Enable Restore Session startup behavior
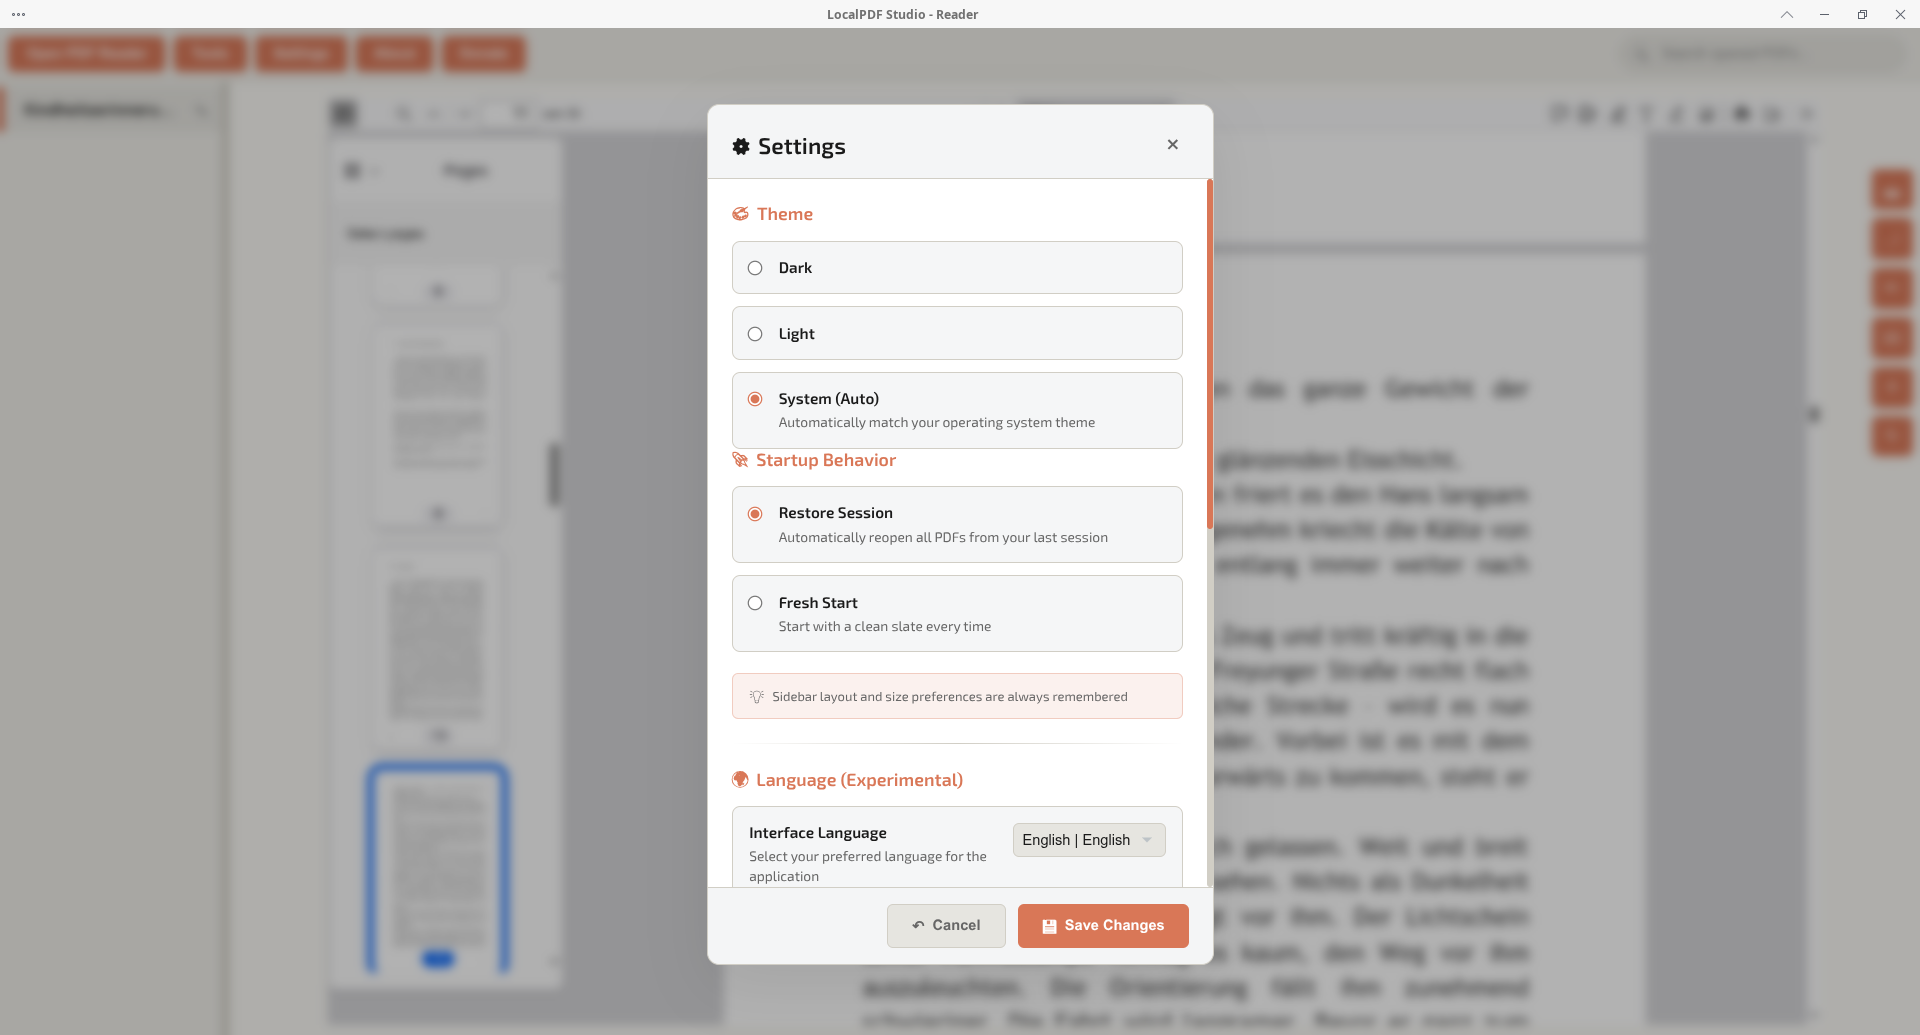 point(756,514)
